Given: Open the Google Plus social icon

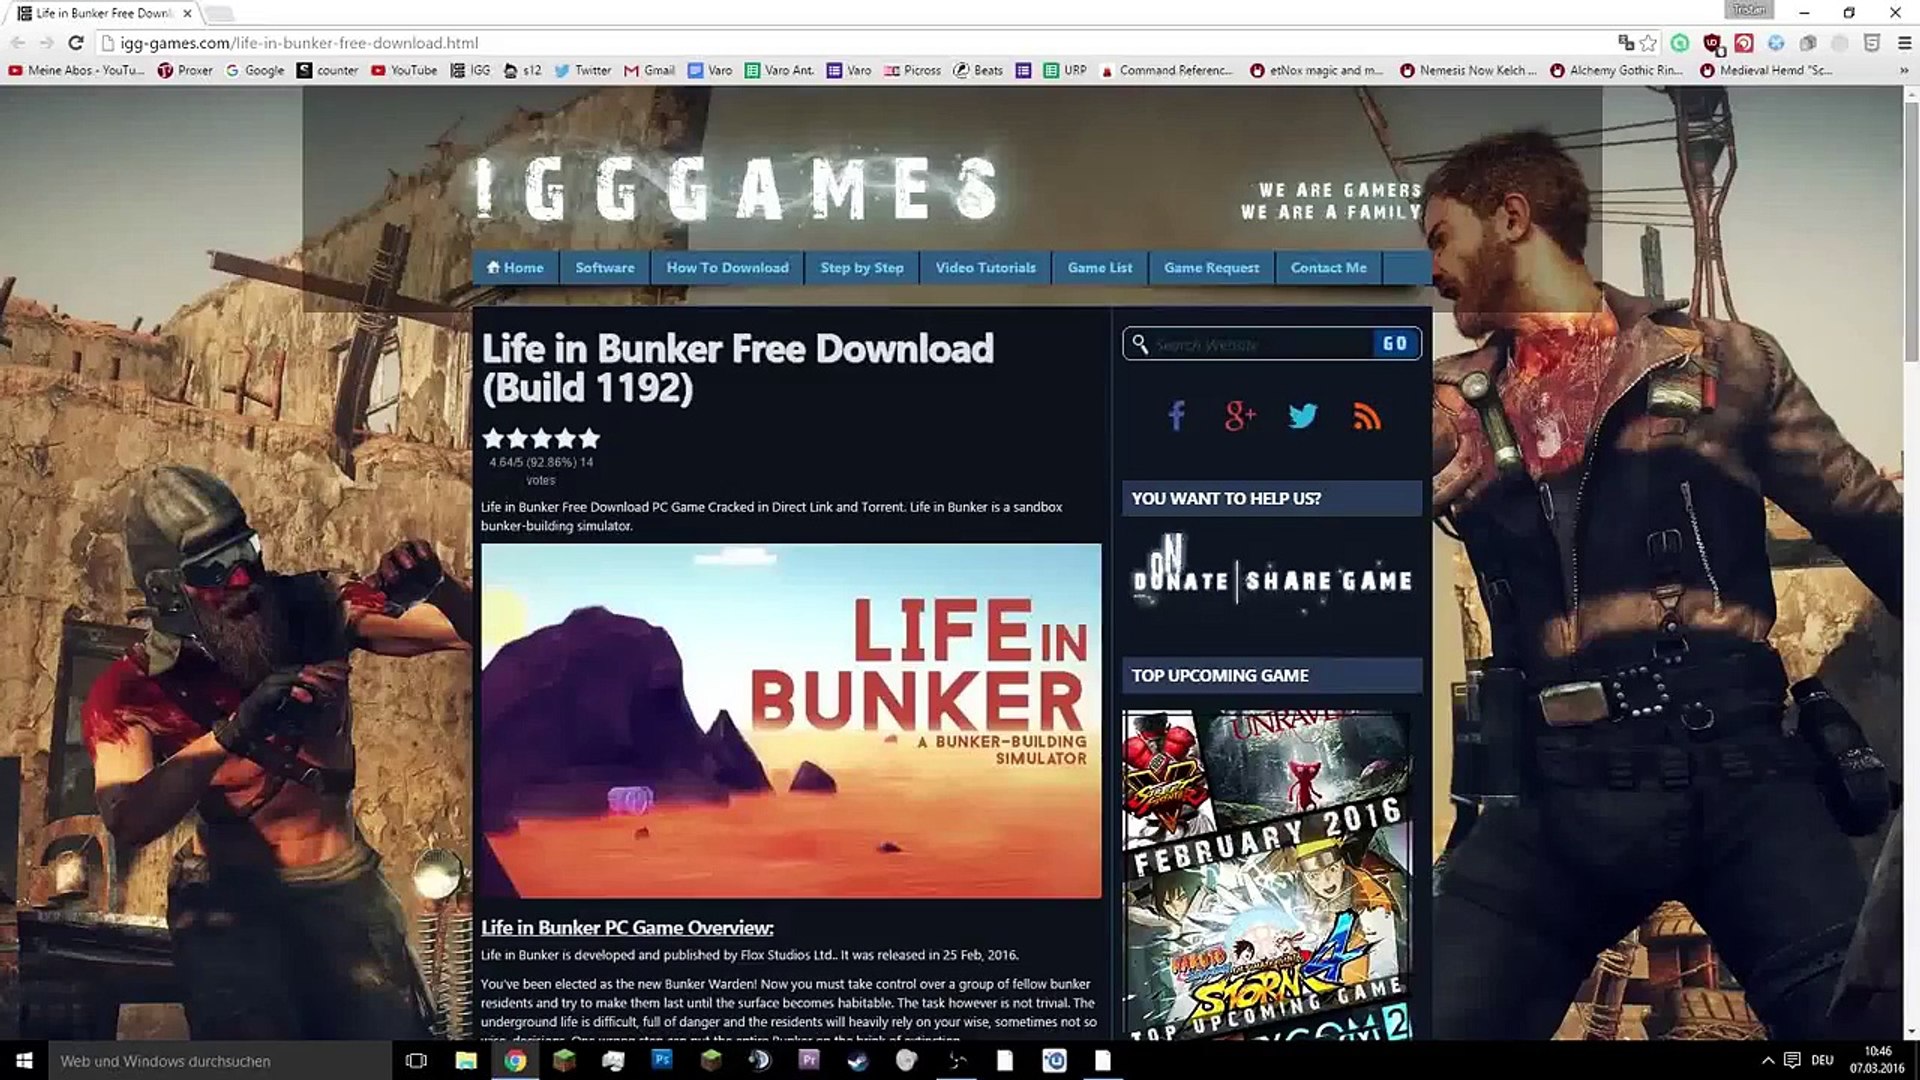Looking at the screenshot, I should pos(1239,415).
